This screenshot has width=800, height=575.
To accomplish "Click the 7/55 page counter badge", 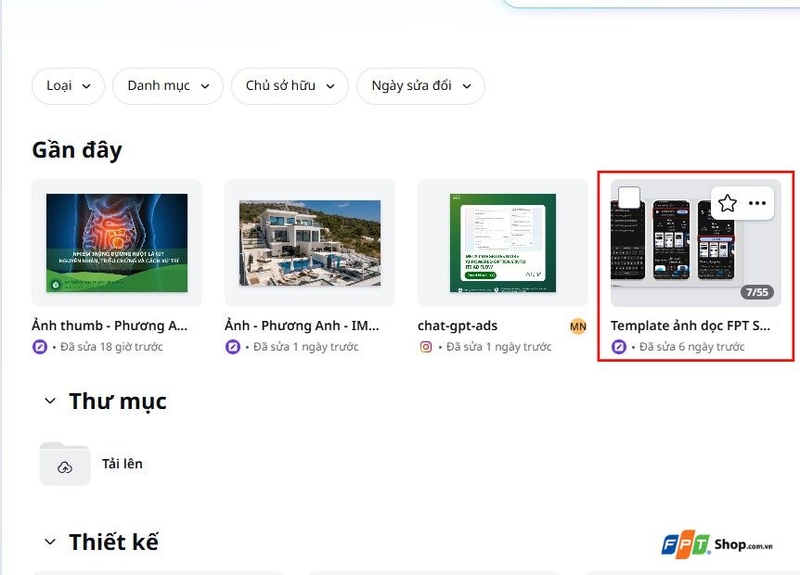I will click(x=757, y=292).
